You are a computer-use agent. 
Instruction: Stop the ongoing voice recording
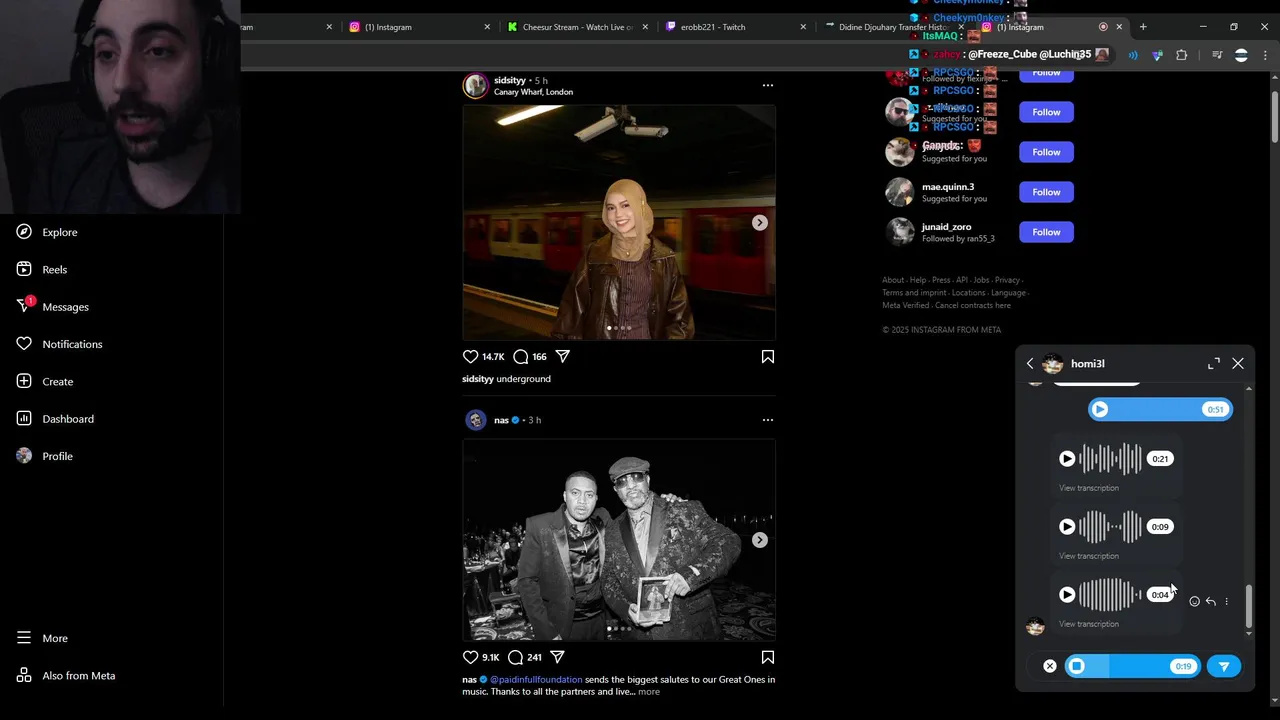(1077, 666)
